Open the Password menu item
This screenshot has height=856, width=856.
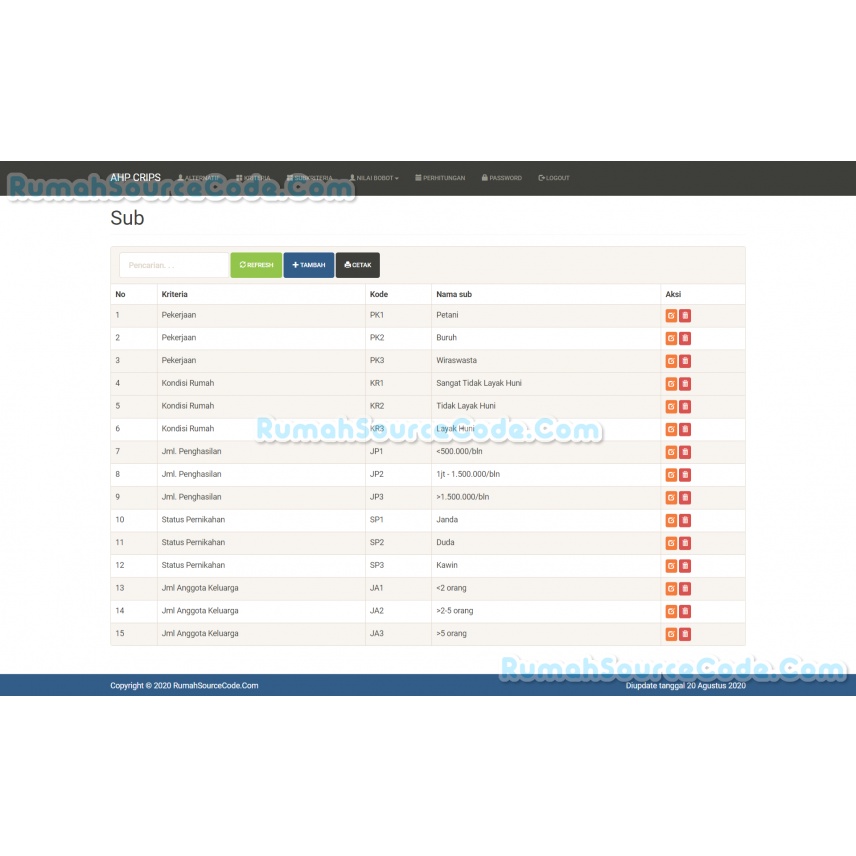[x=502, y=178]
